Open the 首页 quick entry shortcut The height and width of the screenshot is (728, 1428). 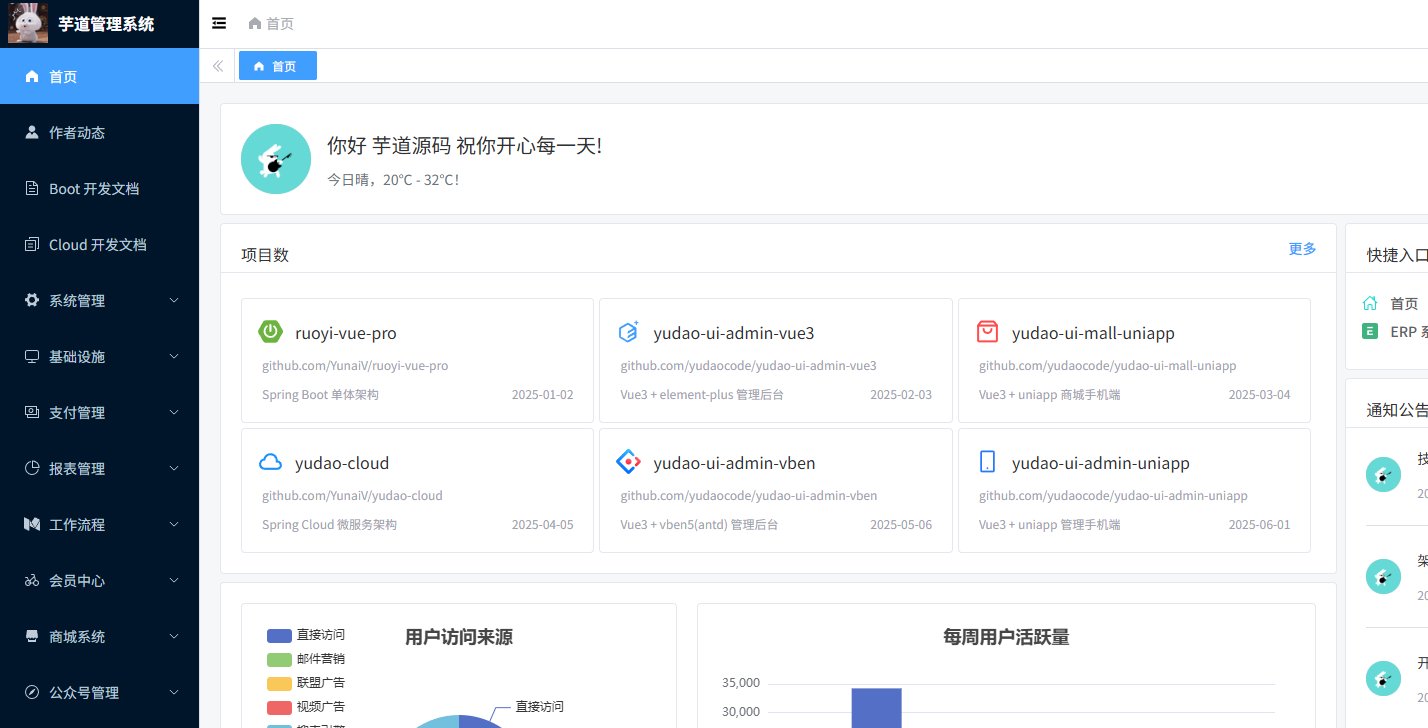[x=1391, y=303]
